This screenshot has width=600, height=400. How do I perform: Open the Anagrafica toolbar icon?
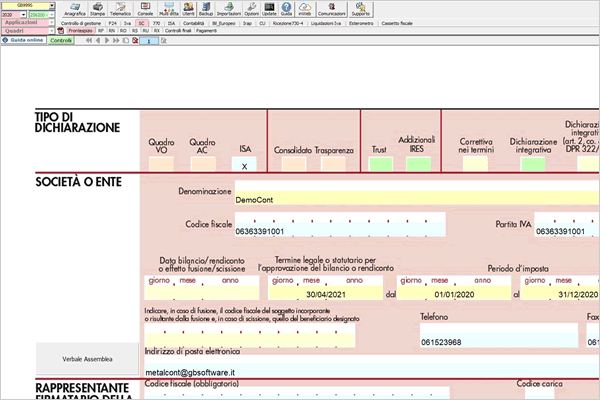(x=75, y=9)
